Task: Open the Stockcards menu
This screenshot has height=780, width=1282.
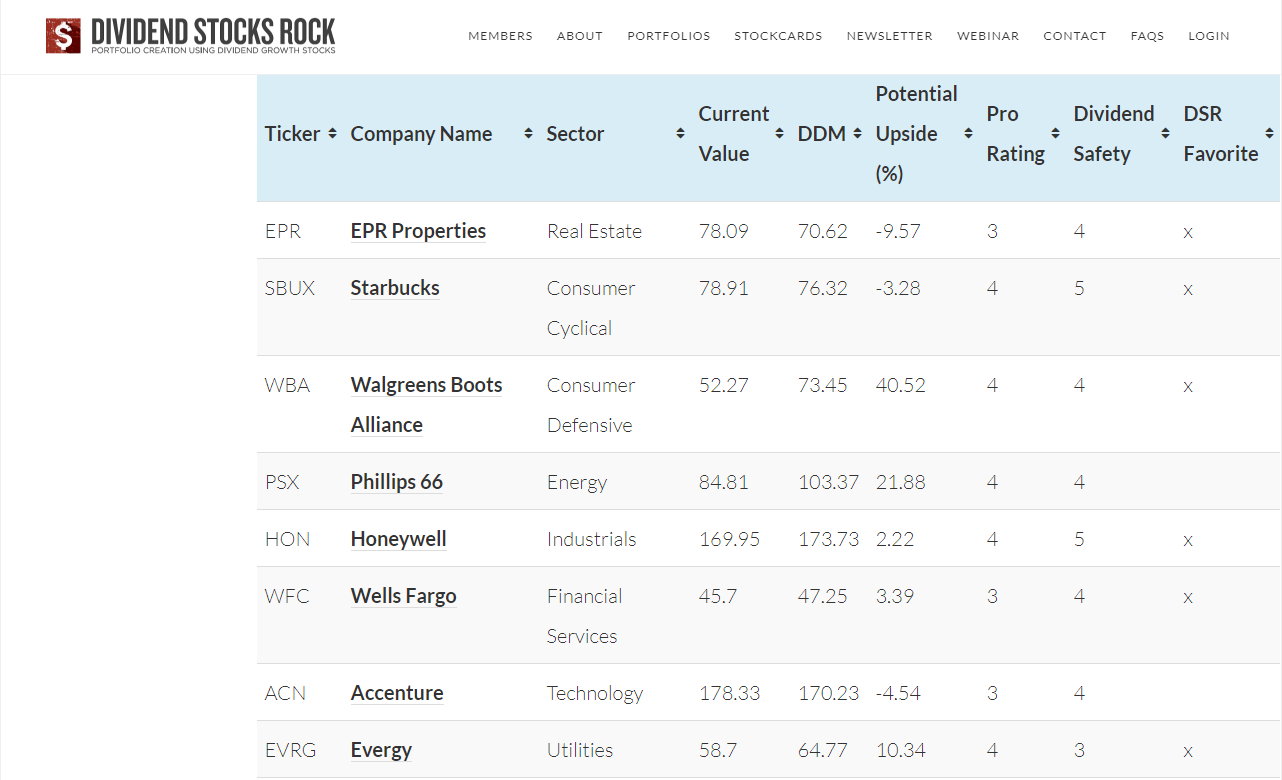Action: click(x=778, y=36)
